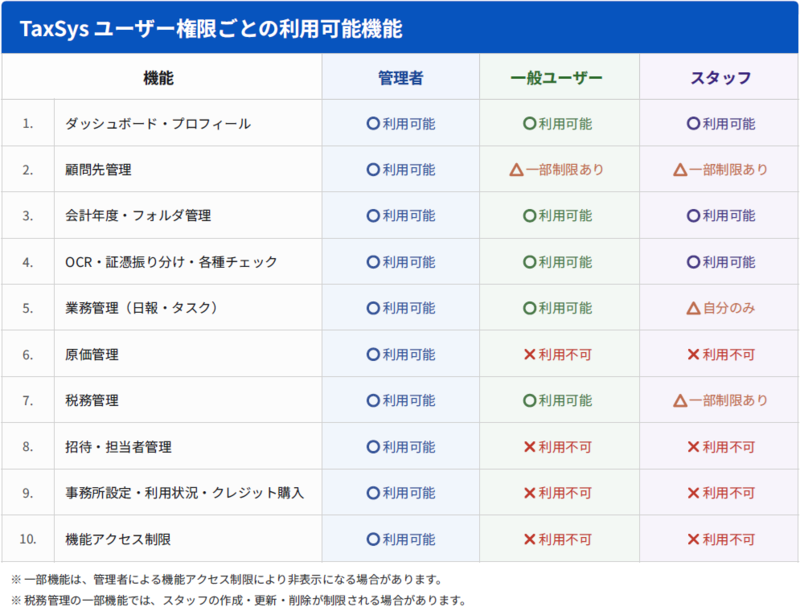
Task: Click スタッフ 利用不可 cell for 事務所設定 row
Action: click(721, 493)
